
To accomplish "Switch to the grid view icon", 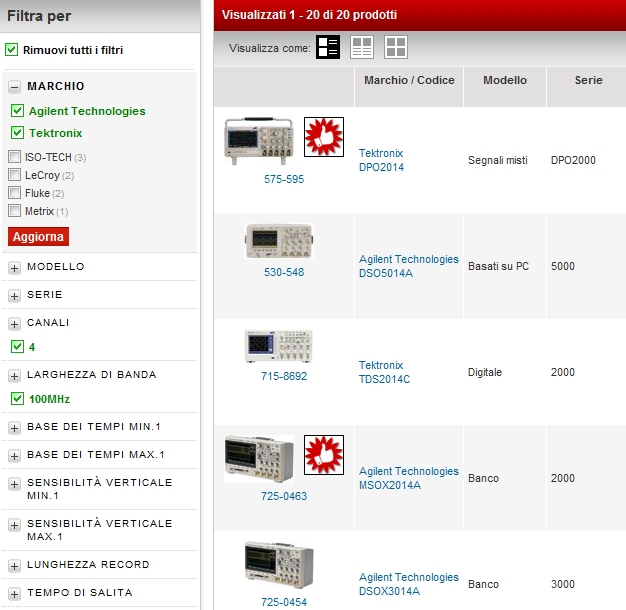I will point(396,47).
